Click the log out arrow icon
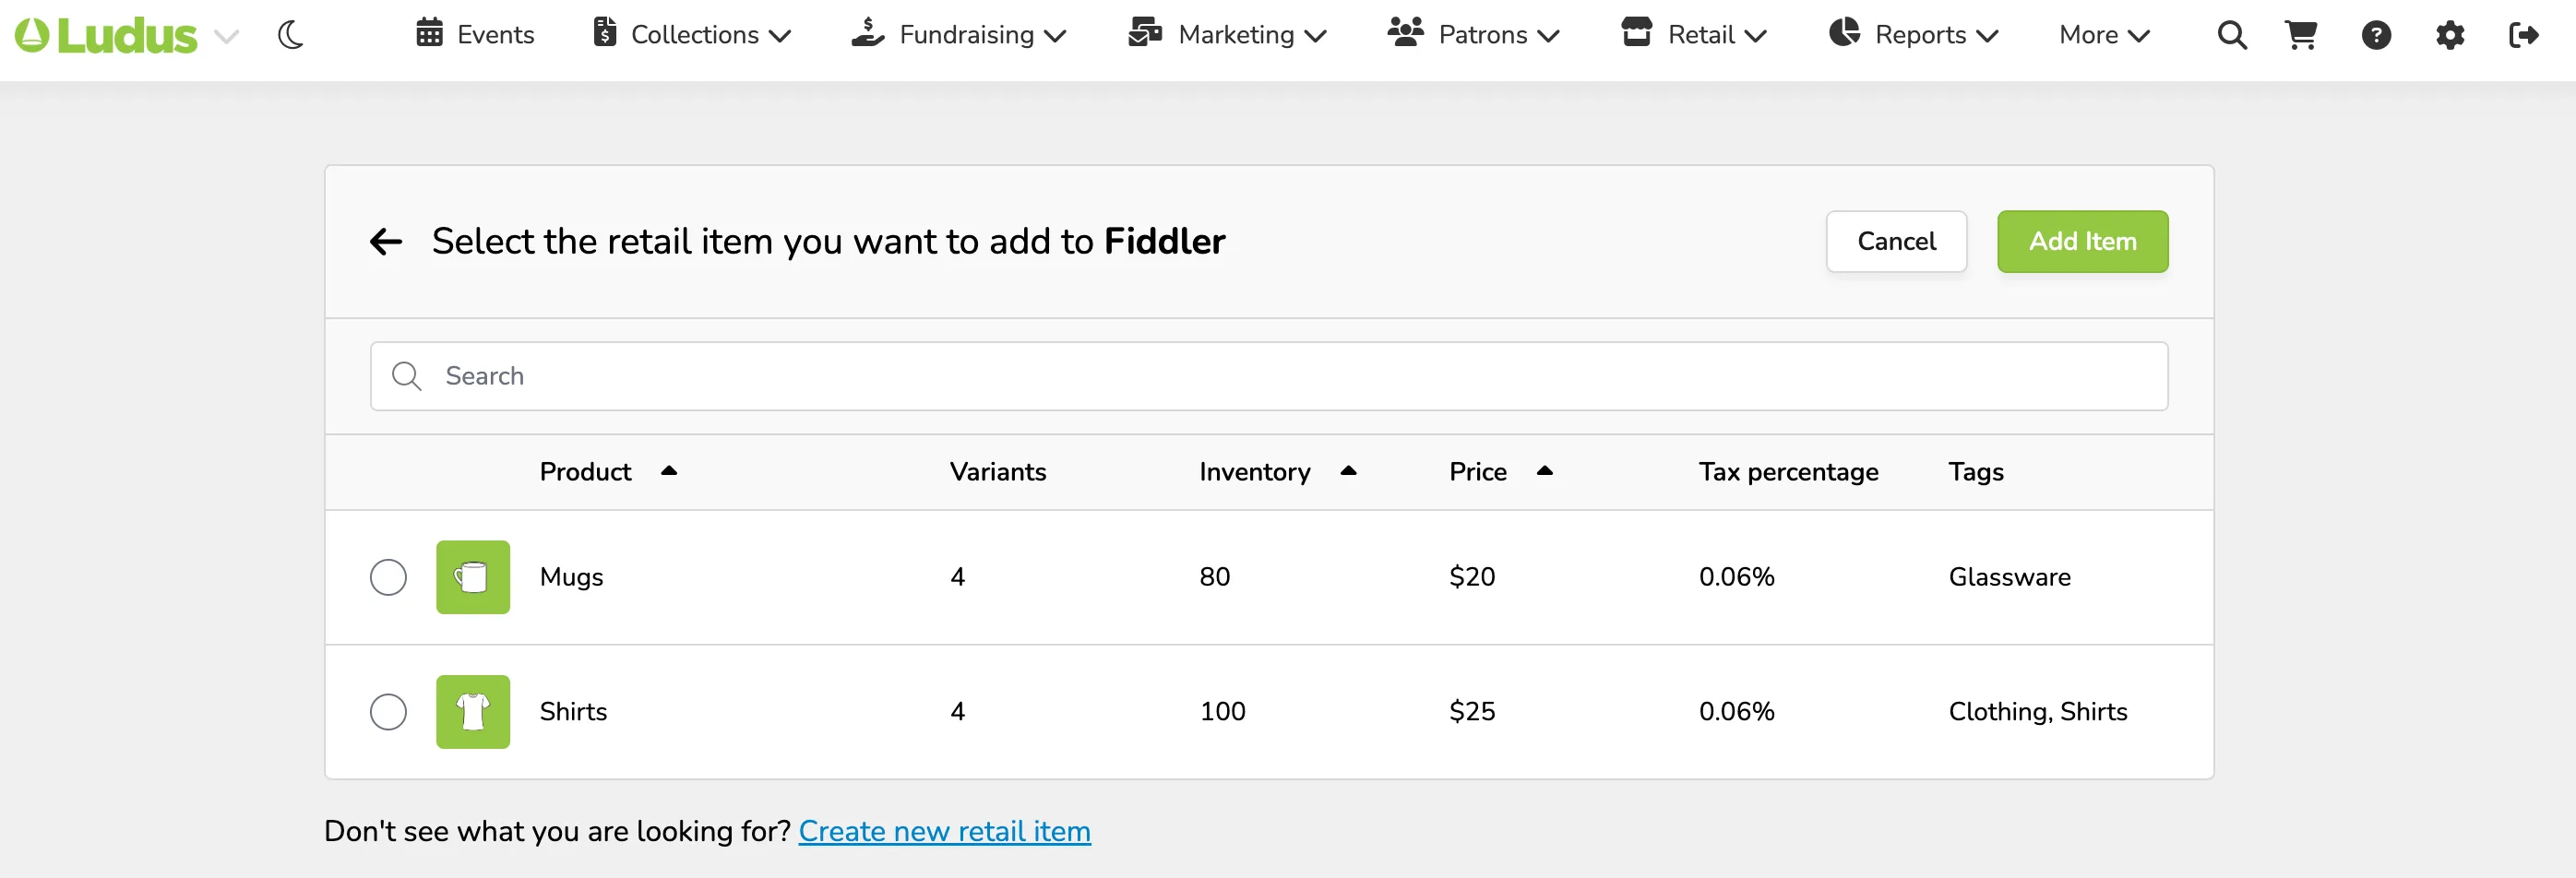This screenshot has width=2576, height=878. (x=2524, y=36)
